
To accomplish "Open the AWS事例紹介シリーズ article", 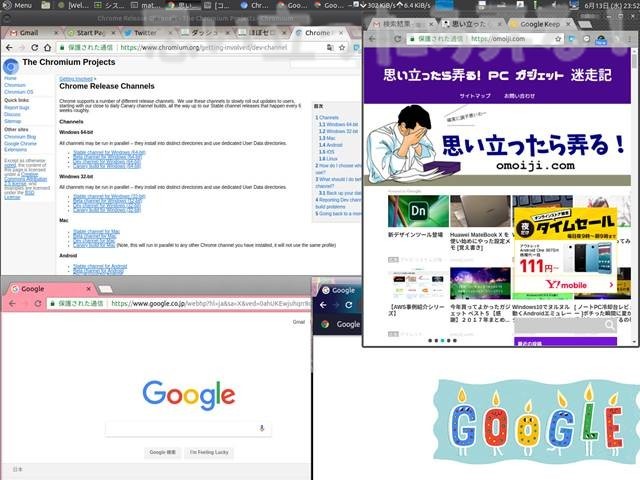I will 418,284.
